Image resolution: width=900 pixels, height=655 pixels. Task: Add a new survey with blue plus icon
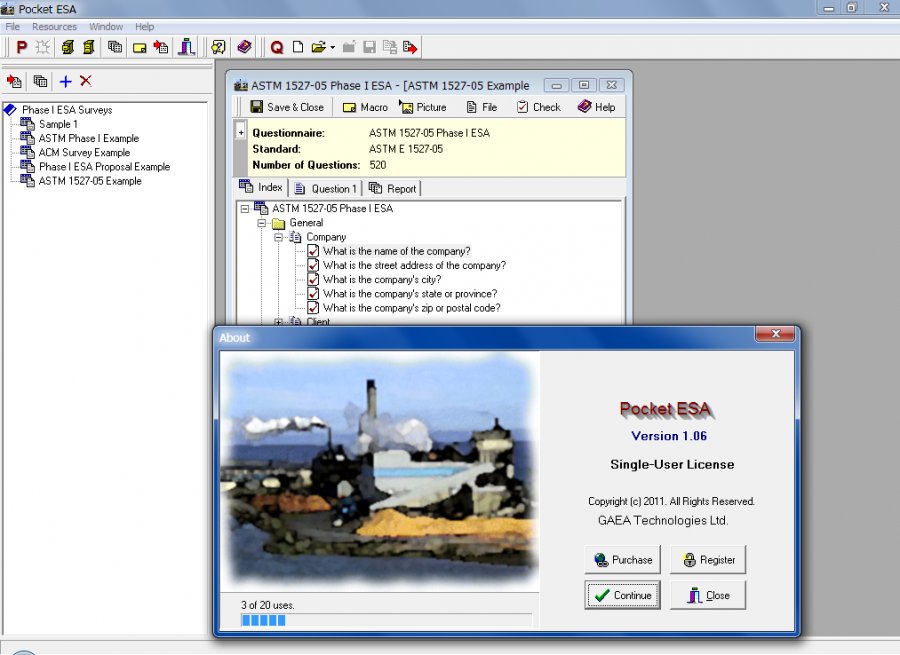[x=65, y=81]
